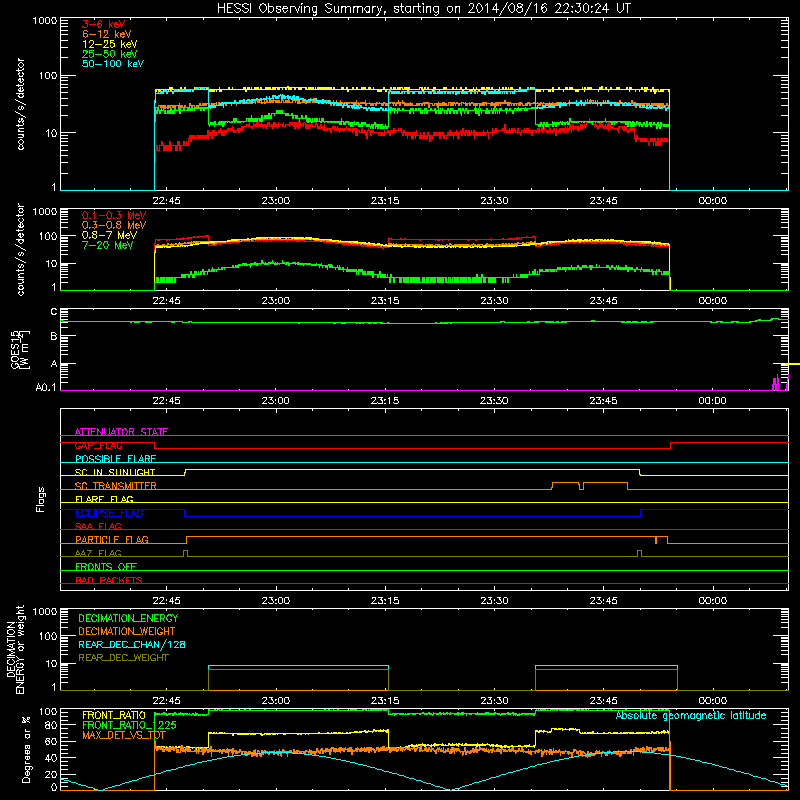Click the SC_TRANSMITTER raised step in Flags
The width and height of the screenshot is (800, 800).
[x=589, y=485]
